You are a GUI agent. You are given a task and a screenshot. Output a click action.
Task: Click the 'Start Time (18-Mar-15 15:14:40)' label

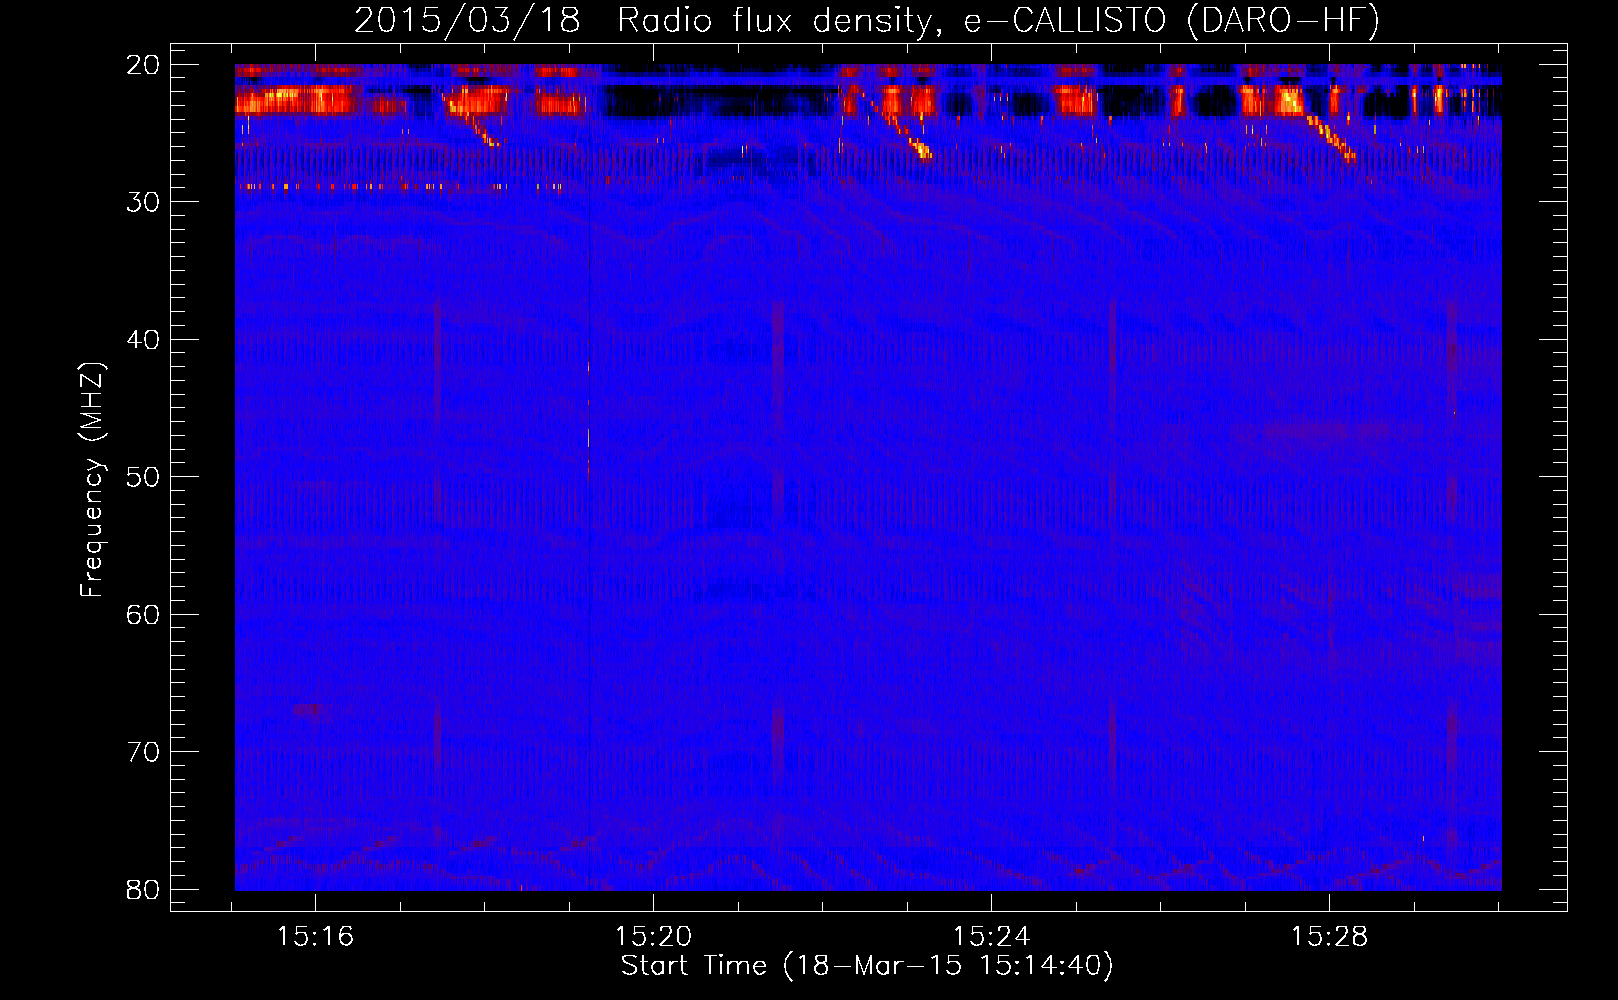coord(867,966)
